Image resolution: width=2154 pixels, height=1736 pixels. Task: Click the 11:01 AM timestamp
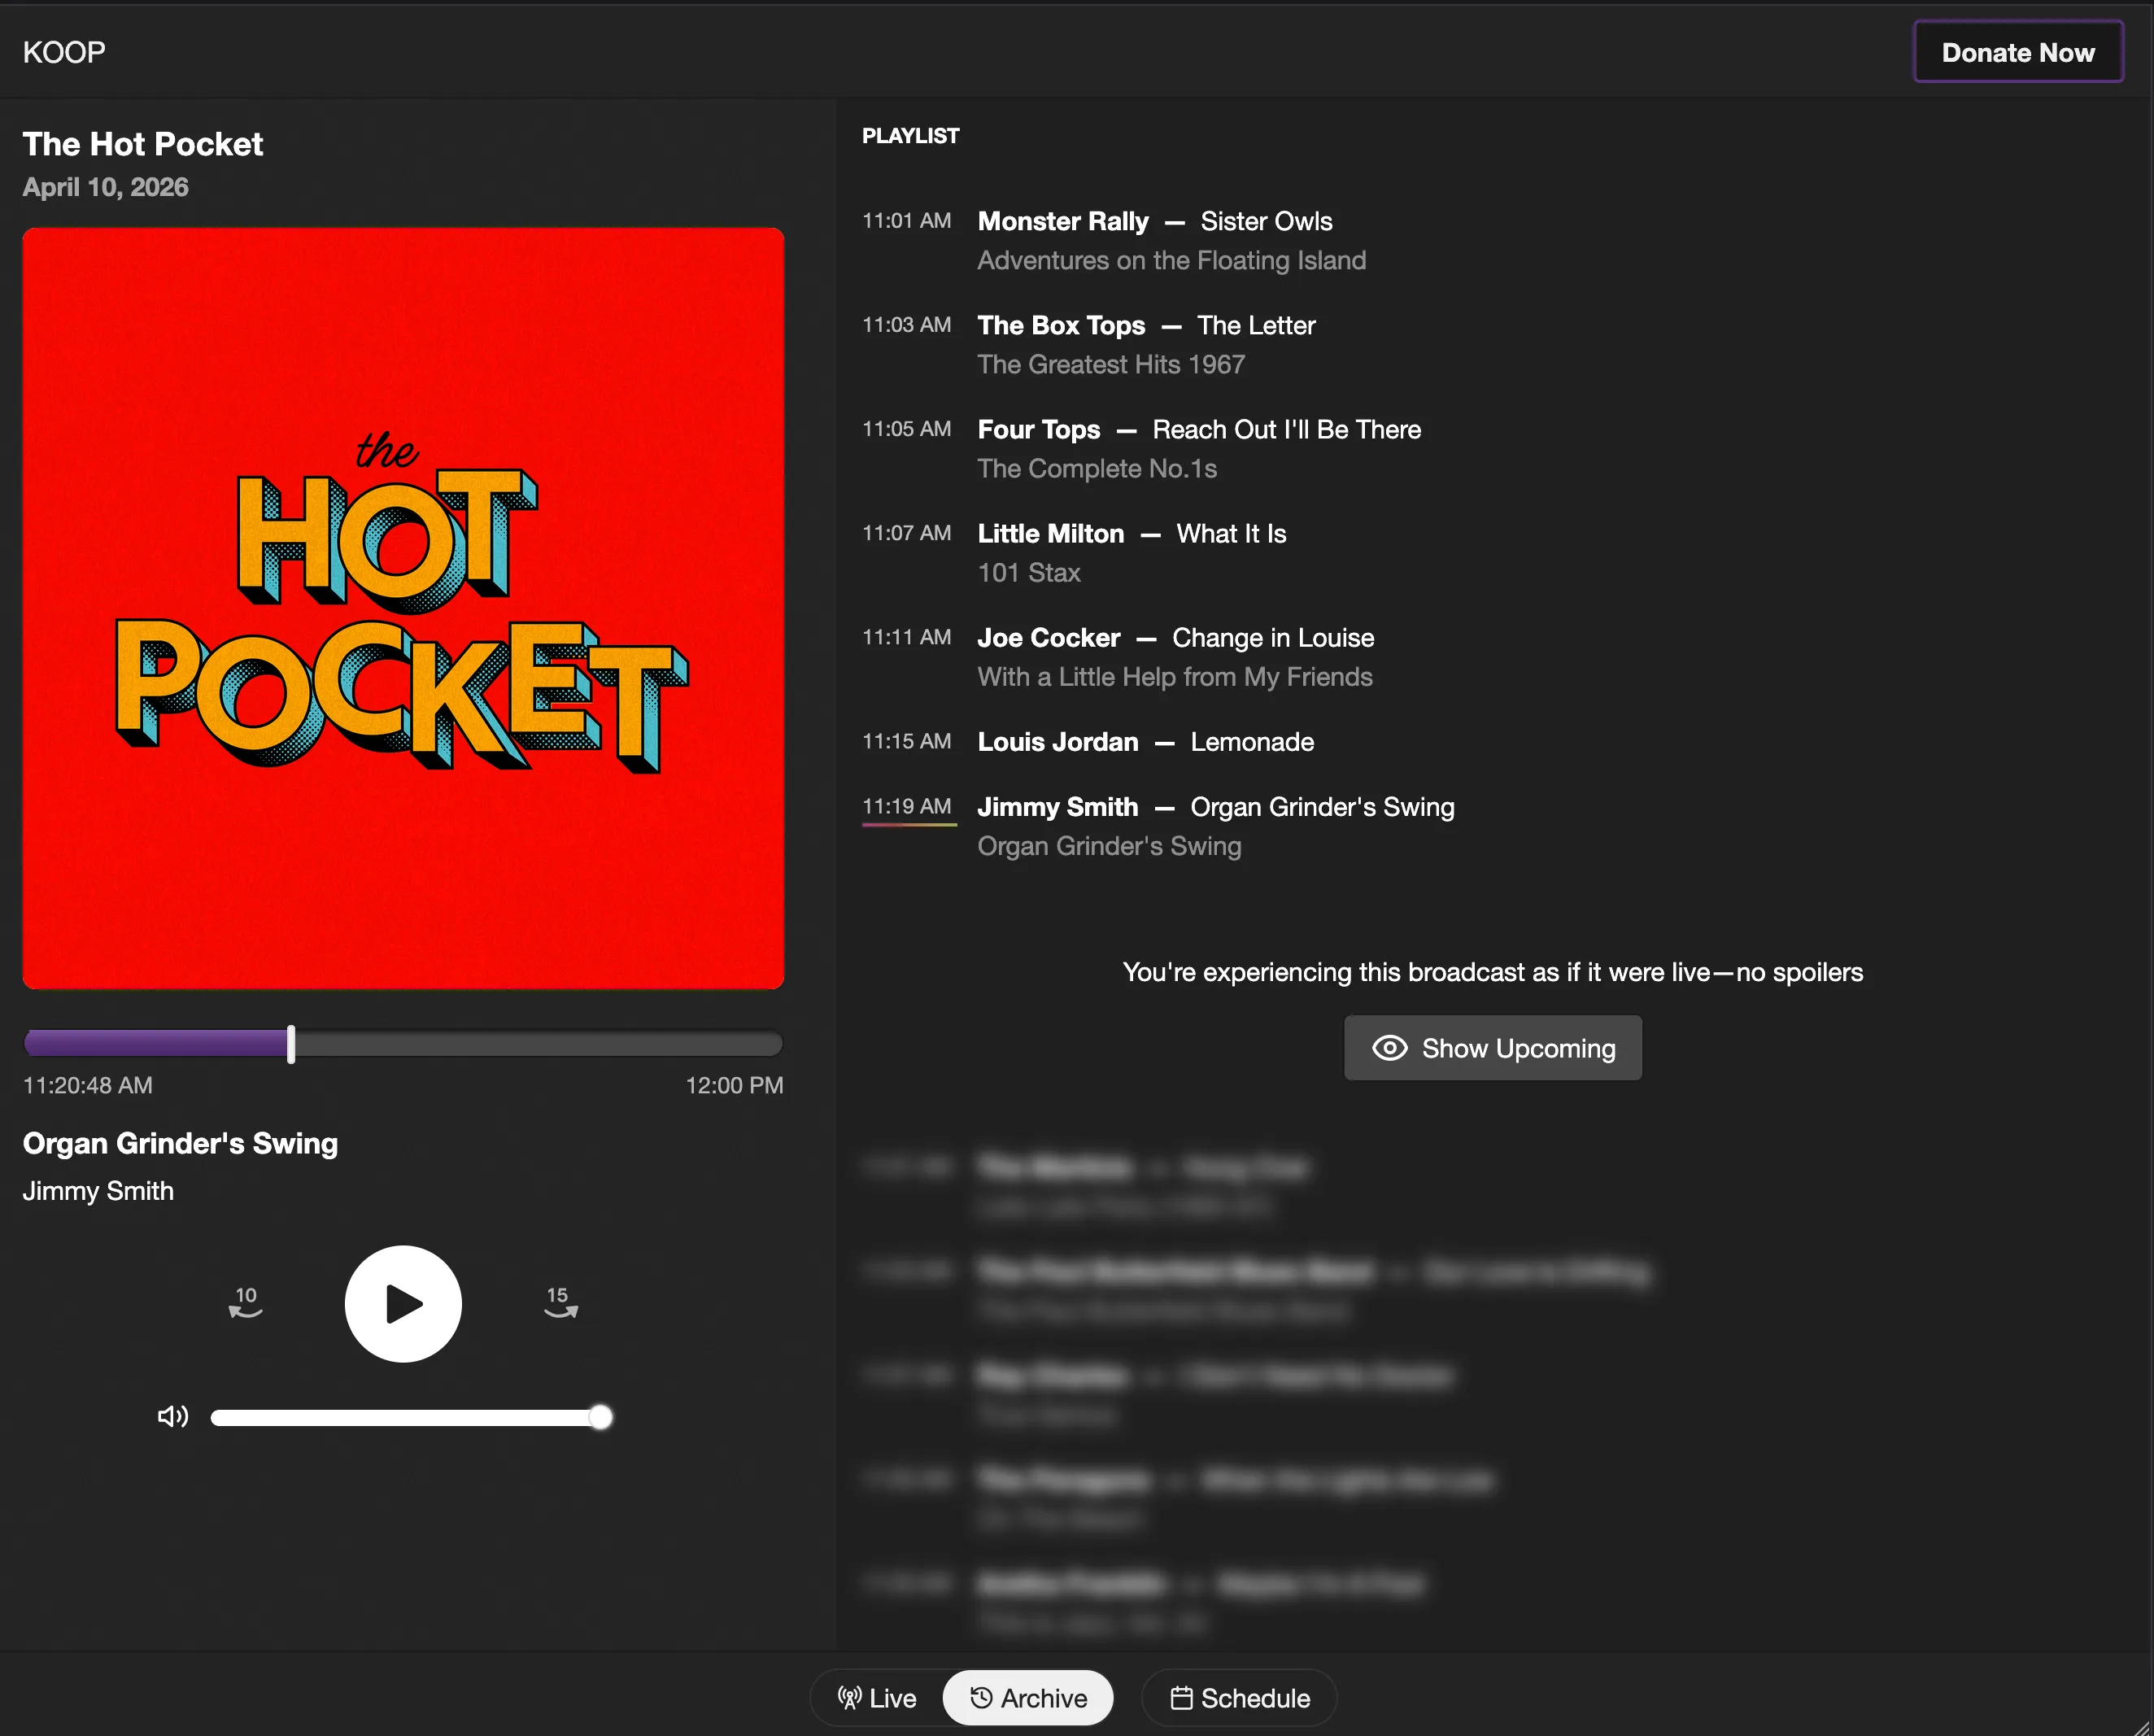907,220
